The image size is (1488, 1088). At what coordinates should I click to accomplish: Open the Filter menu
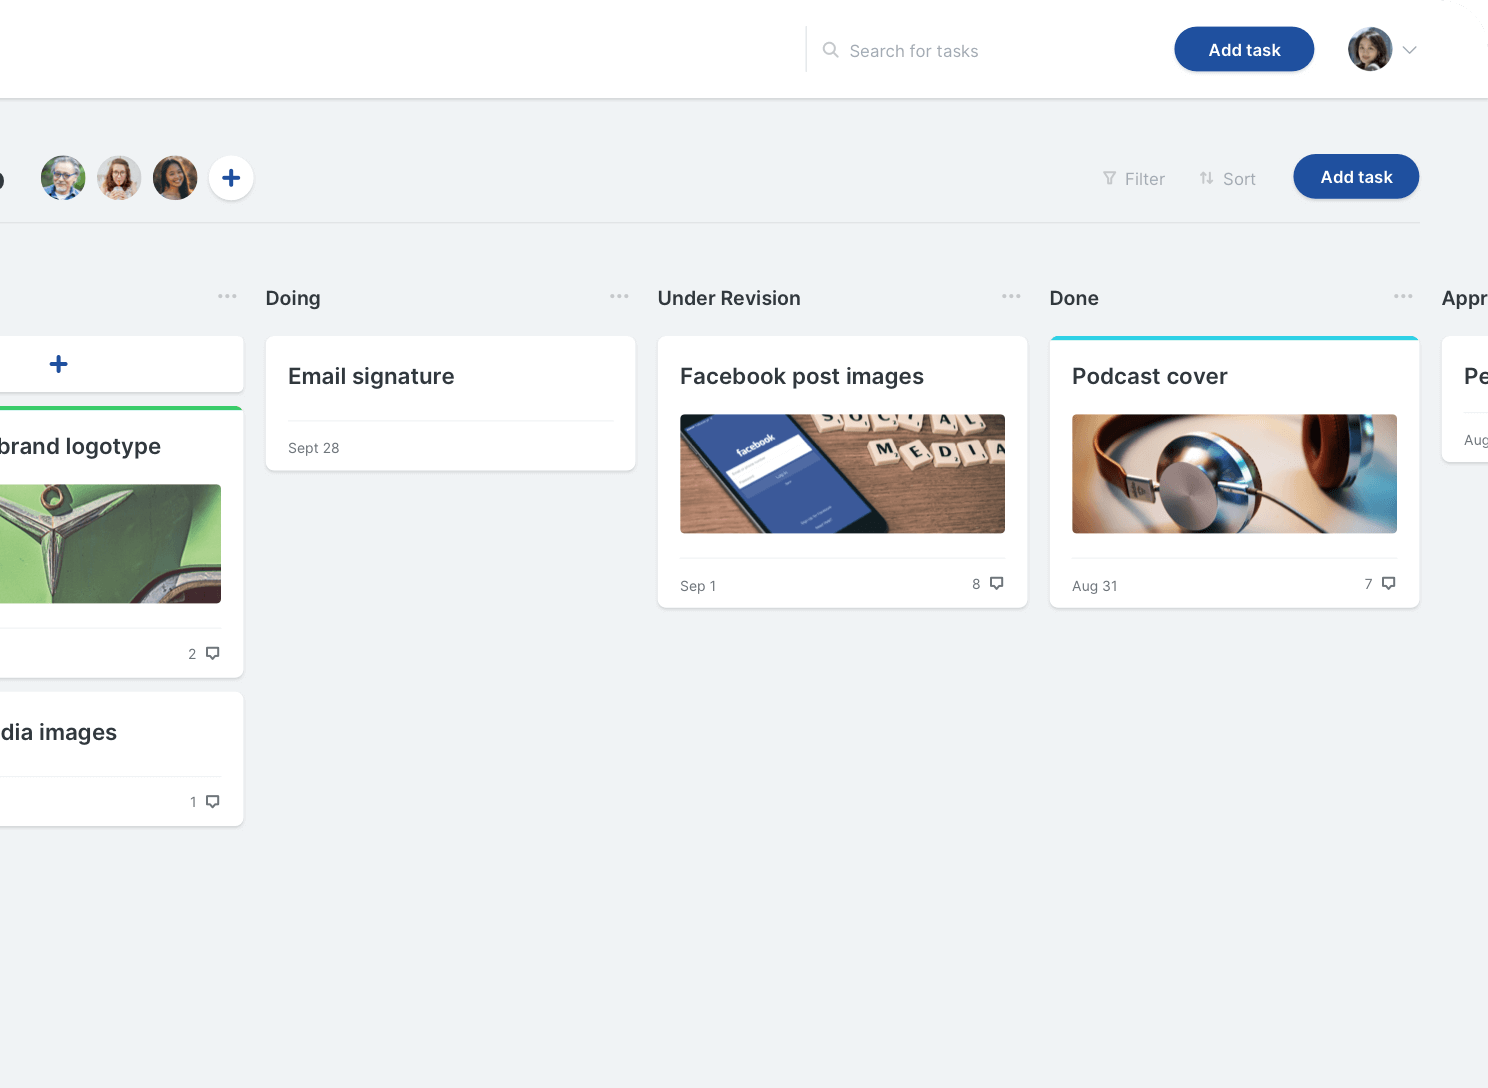pos(1134,179)
